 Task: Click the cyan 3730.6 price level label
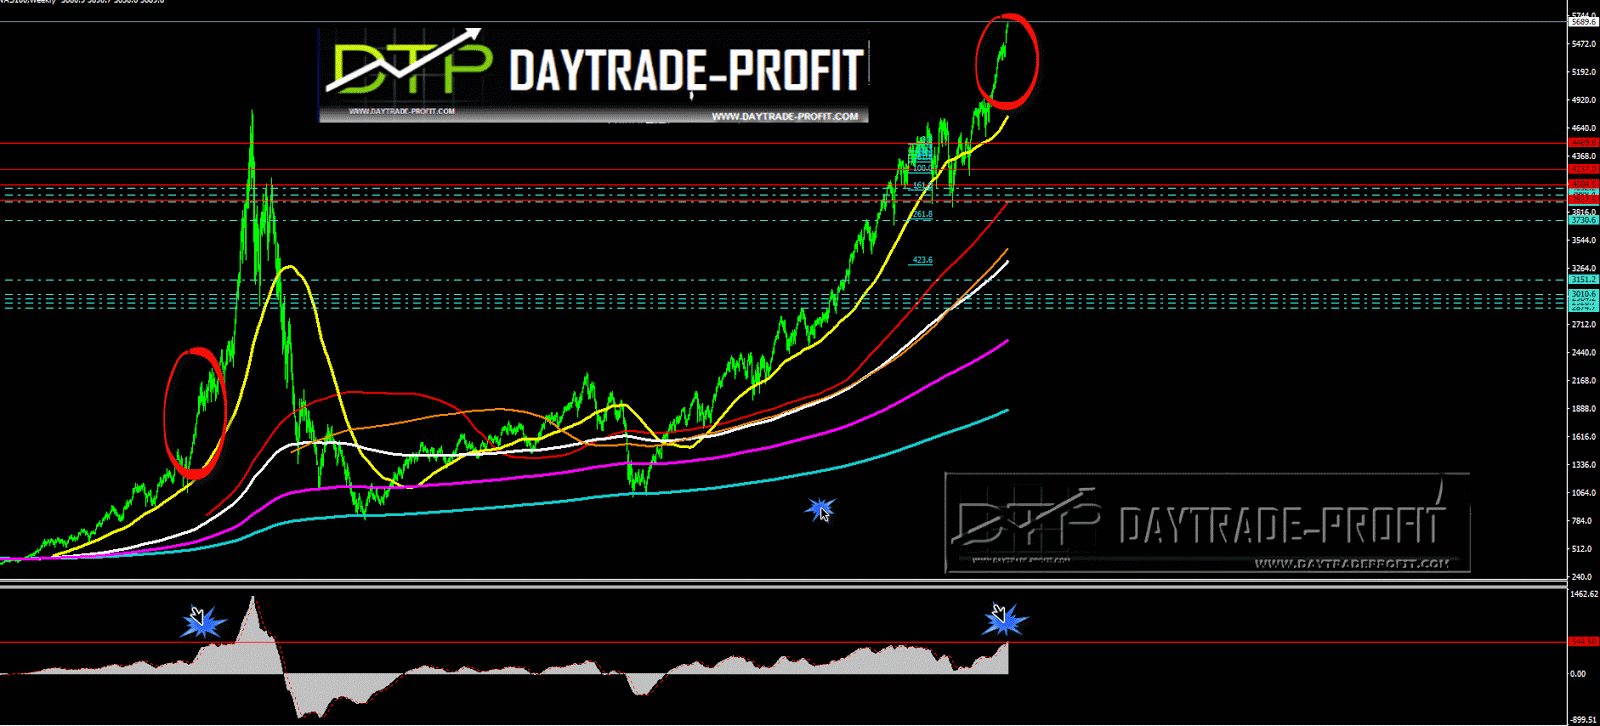[1583, 221]
